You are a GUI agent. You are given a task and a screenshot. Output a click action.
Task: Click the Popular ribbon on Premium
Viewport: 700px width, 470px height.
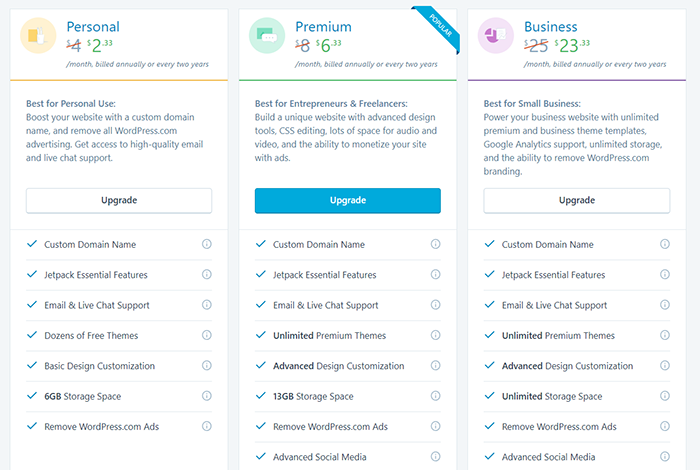tap(438, 28)
